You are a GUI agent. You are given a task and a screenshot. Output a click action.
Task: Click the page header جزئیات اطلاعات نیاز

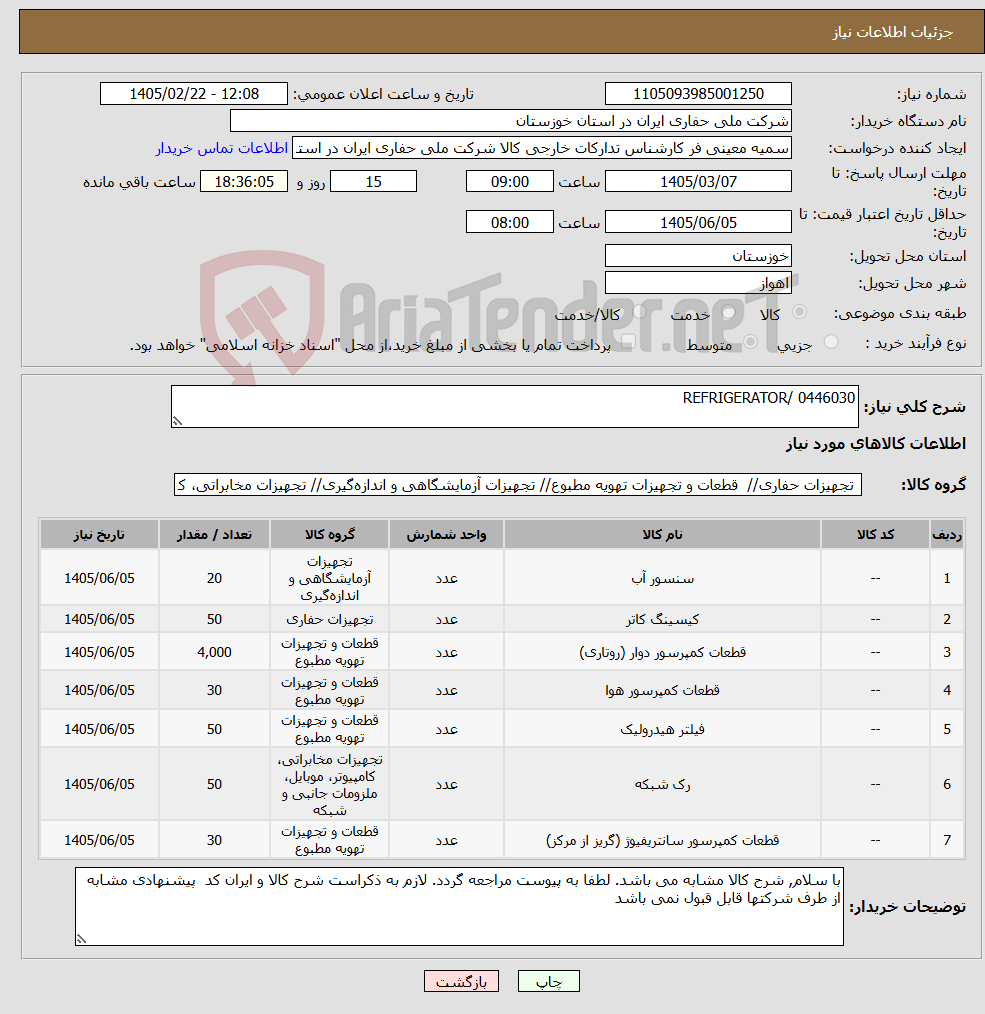892,32
